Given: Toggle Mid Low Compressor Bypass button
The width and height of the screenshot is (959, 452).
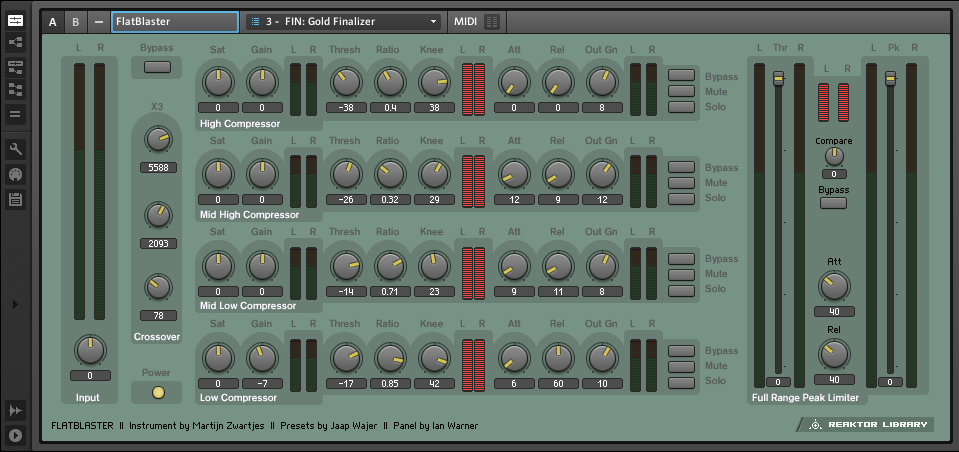Looking at the screenshot, I should (x=681, y=259).
